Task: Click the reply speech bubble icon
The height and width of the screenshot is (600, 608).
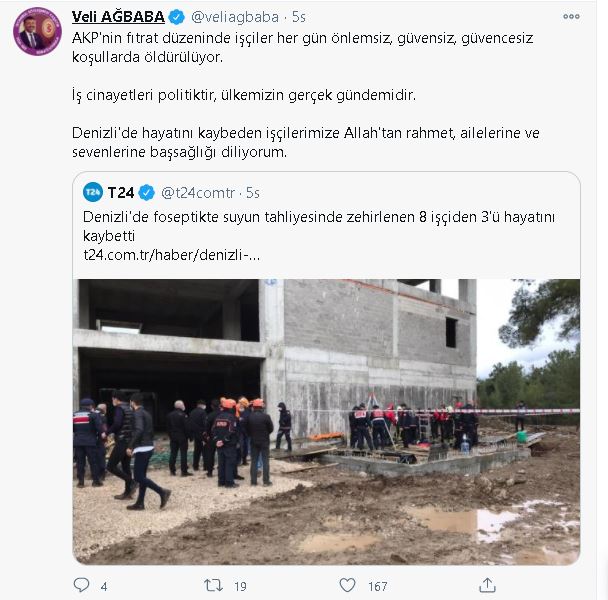Action: (81, 585)
